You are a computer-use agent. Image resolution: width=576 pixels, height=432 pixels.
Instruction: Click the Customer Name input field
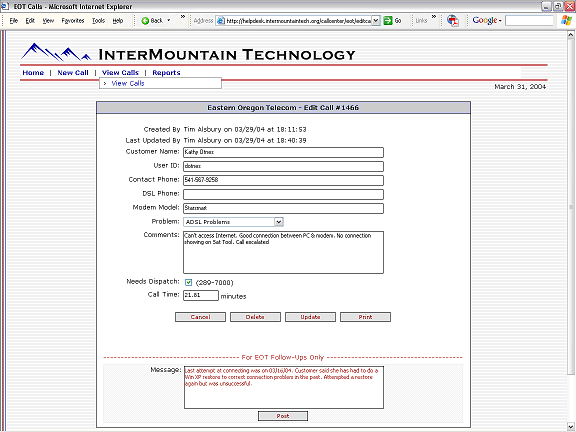[x=283, y=152]
